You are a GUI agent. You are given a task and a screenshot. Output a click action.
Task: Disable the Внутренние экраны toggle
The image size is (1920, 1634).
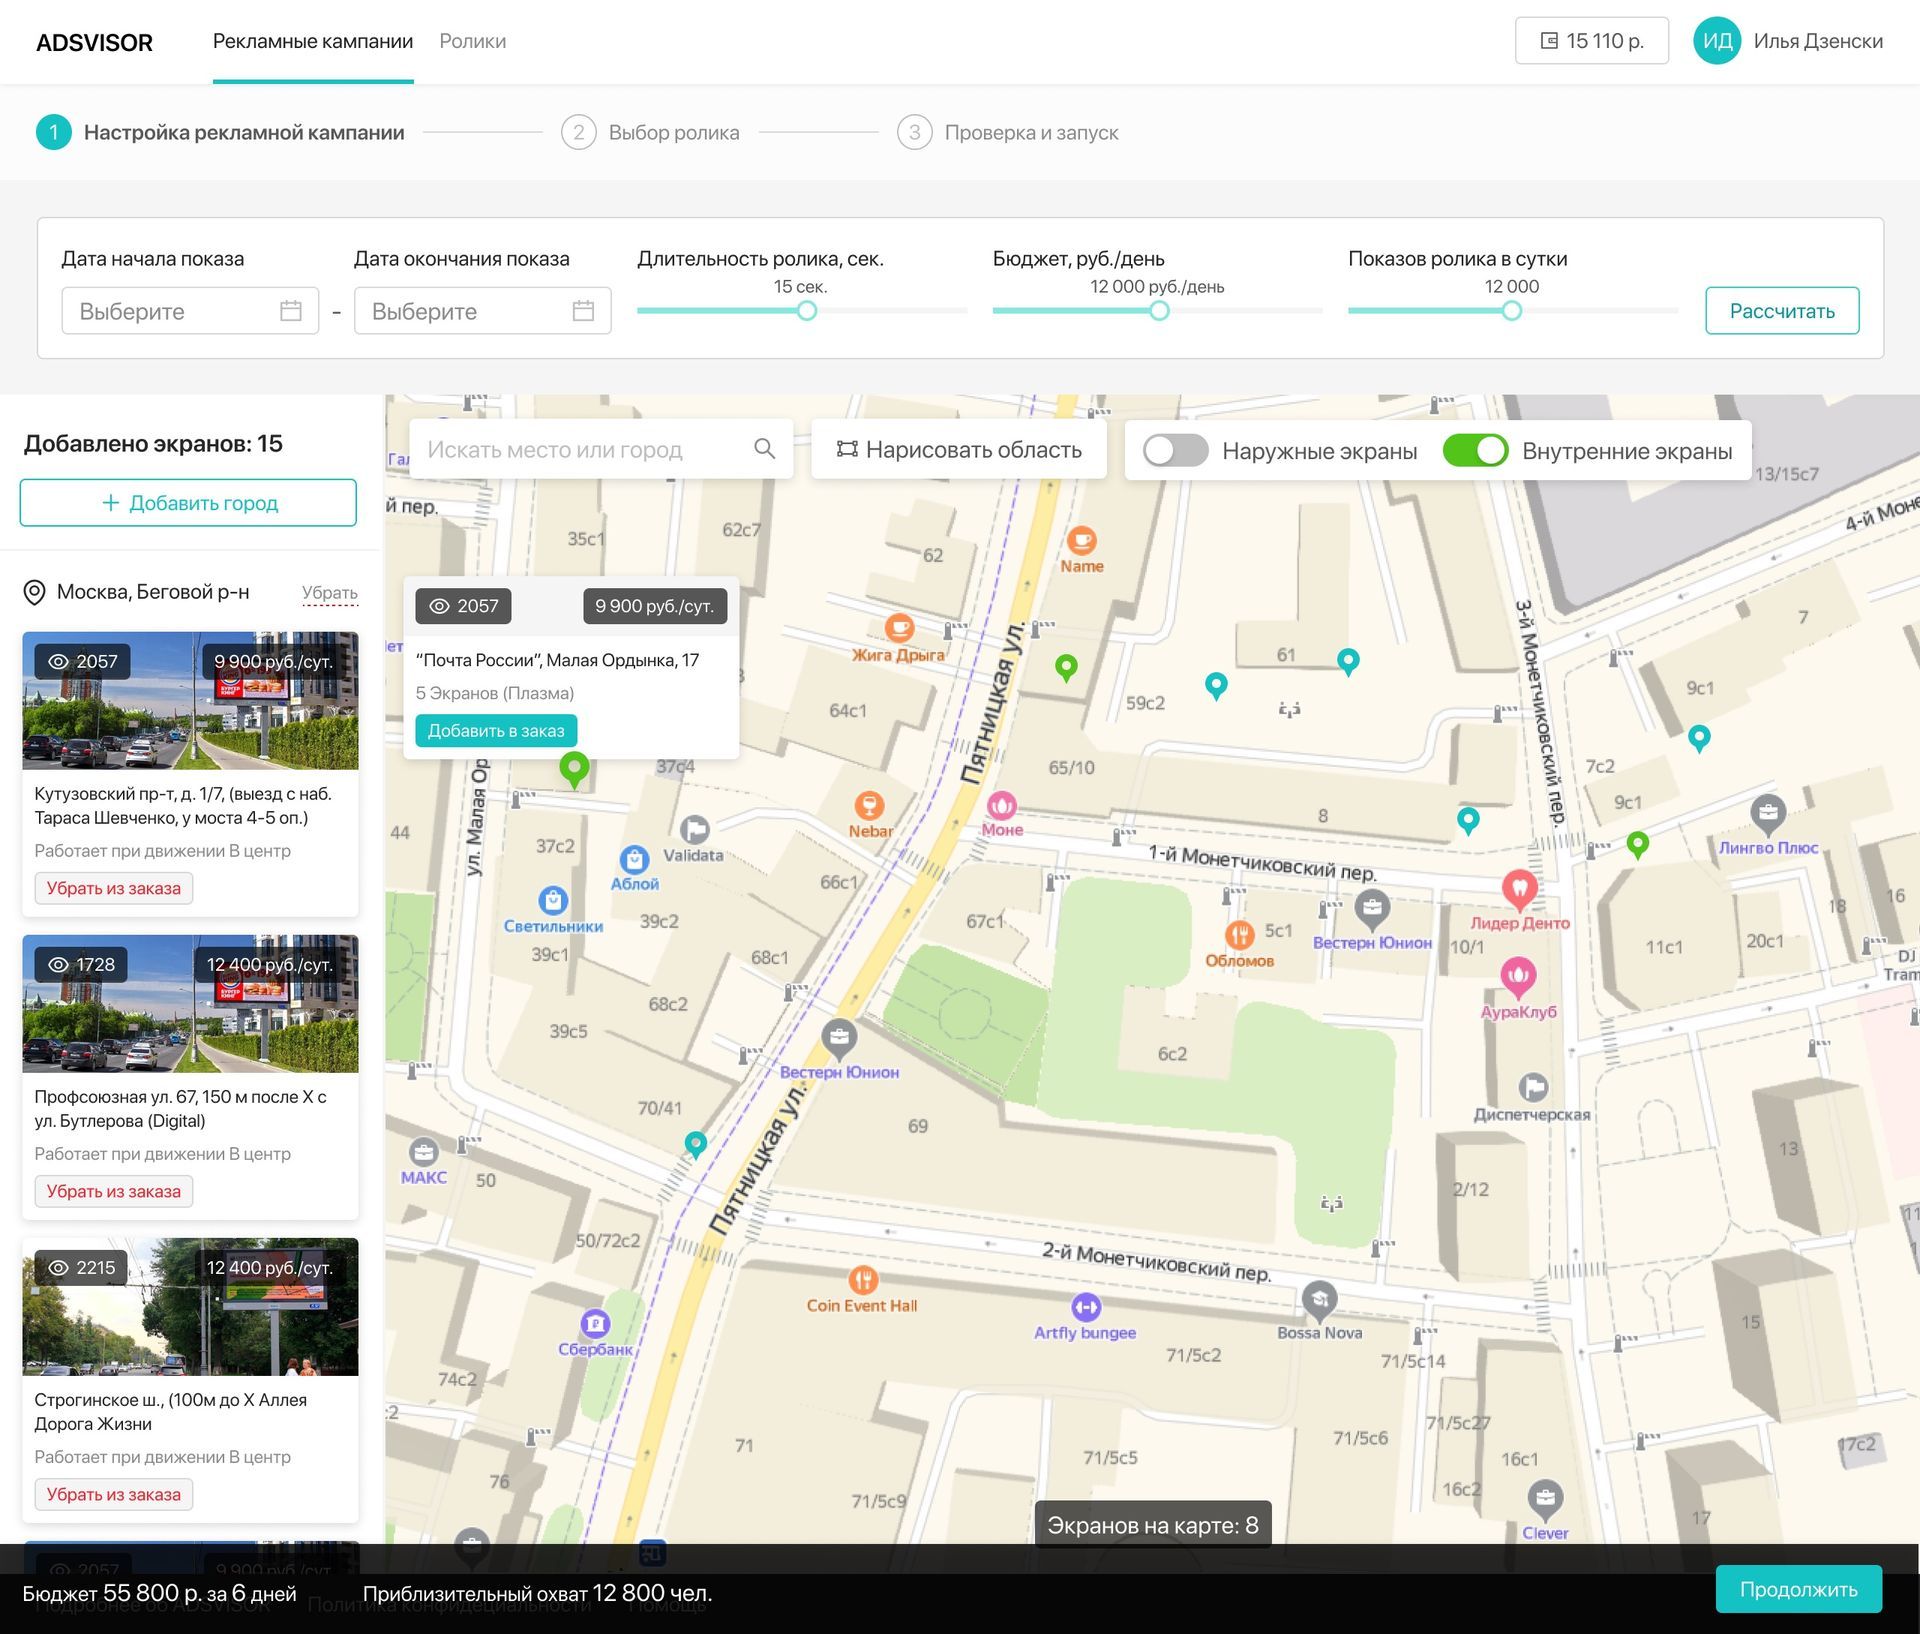[x=1475, y=451]
